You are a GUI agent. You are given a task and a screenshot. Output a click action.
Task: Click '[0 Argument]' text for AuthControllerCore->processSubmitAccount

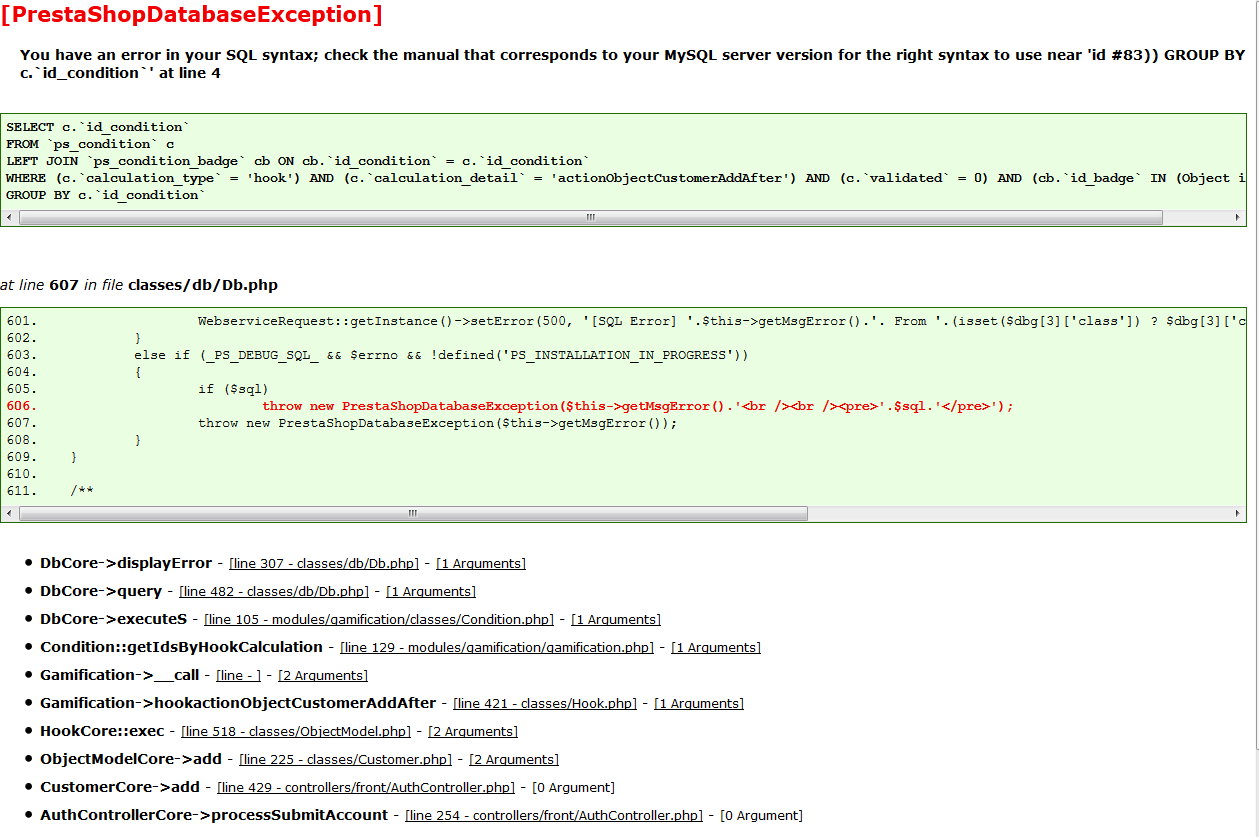(x=761, y=816)
